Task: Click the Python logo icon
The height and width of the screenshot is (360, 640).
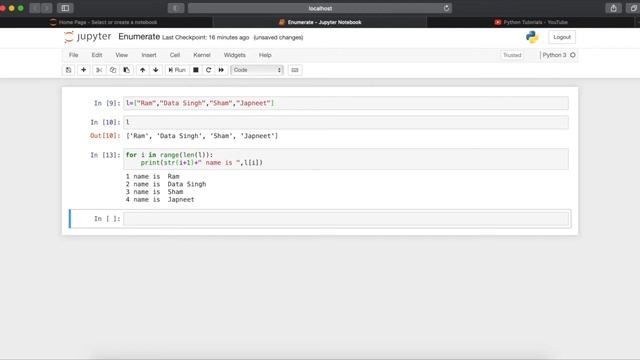Action: click(x=532, y=37)
